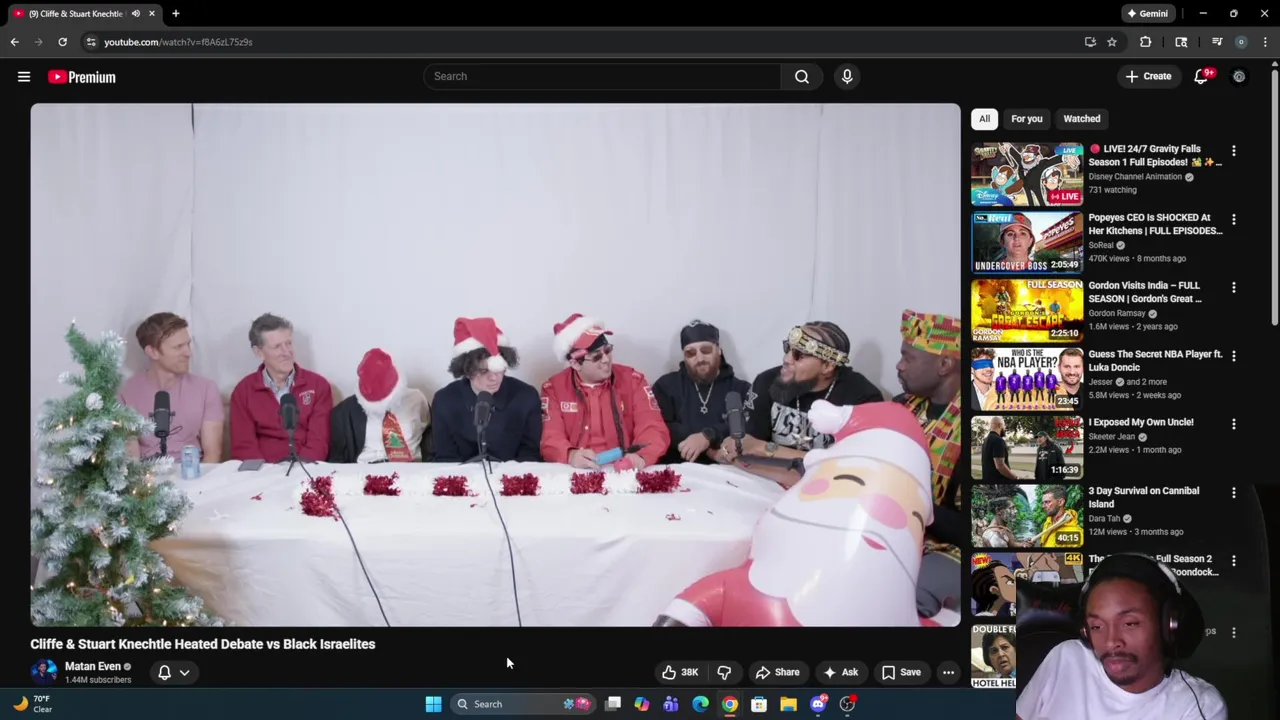The image size is (1280, 720).
Task: Open Guess The Secret NBA Player thumbnail
Action: pyautogui.click(x=1027, y=379)
